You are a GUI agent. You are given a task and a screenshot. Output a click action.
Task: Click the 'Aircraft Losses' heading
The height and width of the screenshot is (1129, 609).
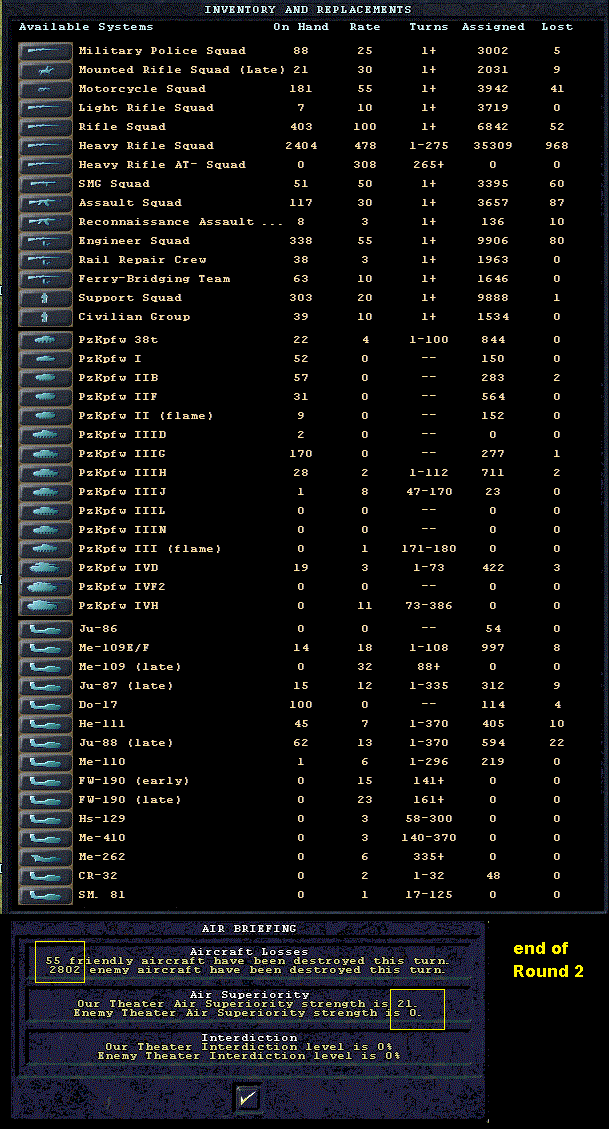[249, 952]
